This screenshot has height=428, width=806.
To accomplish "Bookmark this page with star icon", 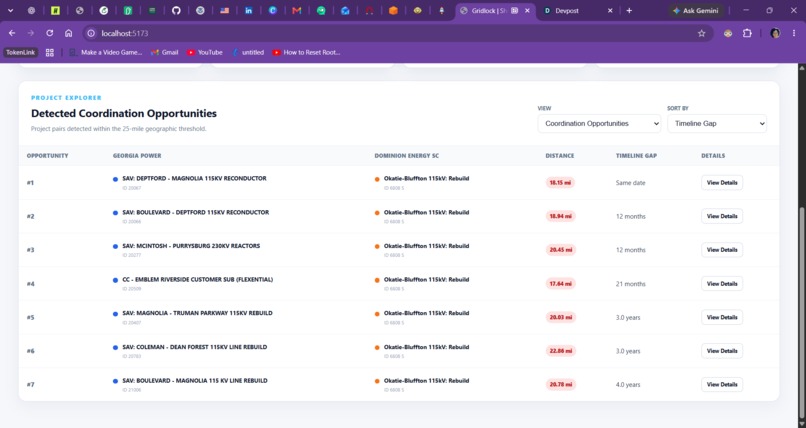I will coord(701,33).
